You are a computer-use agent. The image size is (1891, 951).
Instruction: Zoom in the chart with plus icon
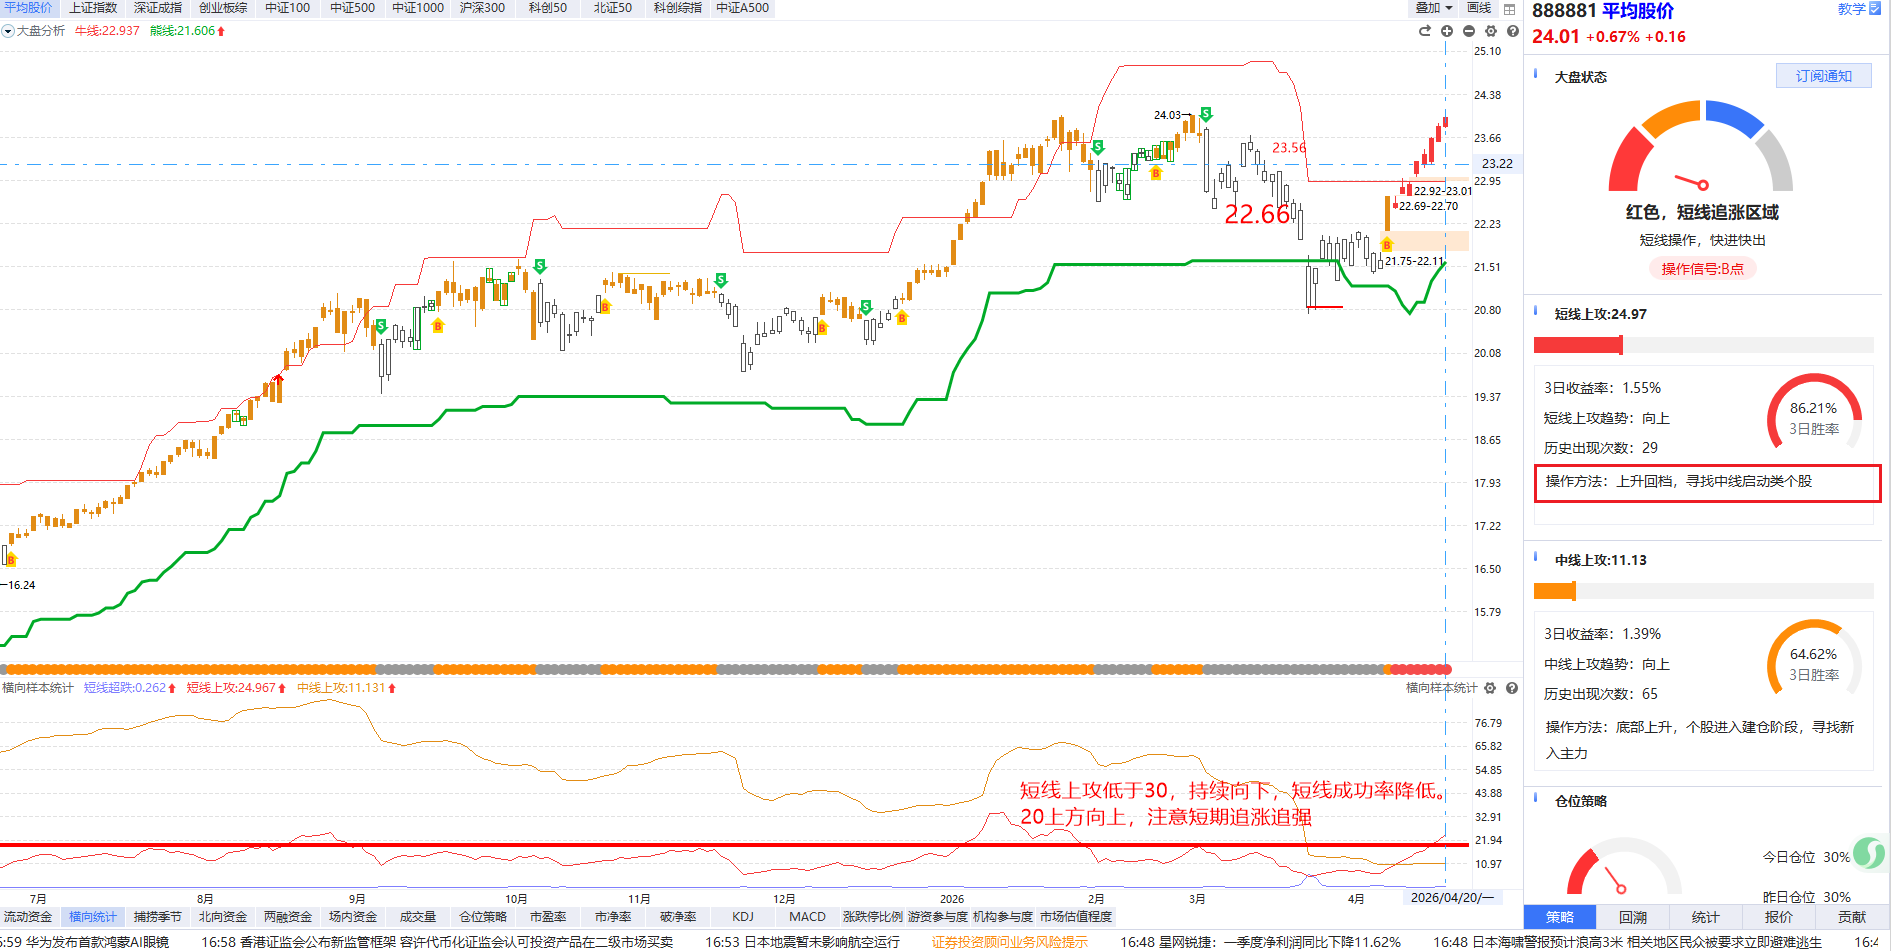[1447, 31]
